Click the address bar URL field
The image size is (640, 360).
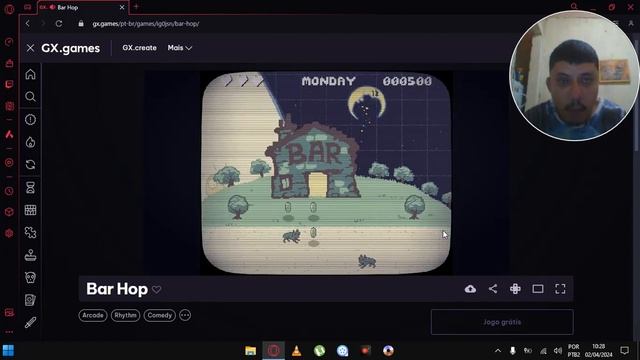point(145,24)
